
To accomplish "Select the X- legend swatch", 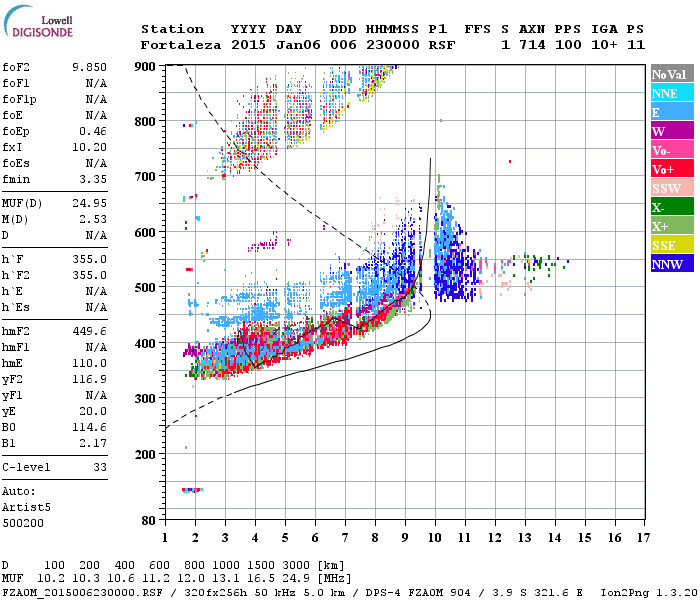I will 672,207.
